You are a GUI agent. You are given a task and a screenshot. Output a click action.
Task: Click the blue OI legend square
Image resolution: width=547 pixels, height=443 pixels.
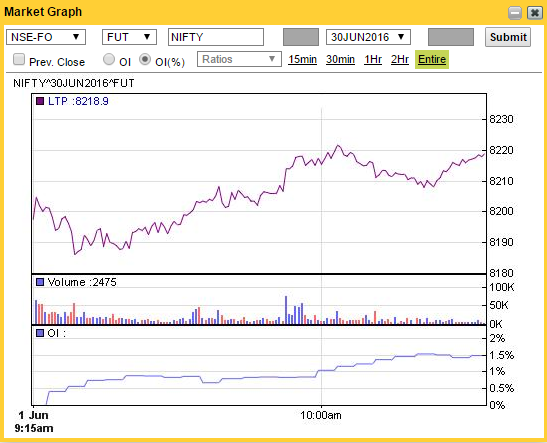pyautogui.click(x=40, y=333)
